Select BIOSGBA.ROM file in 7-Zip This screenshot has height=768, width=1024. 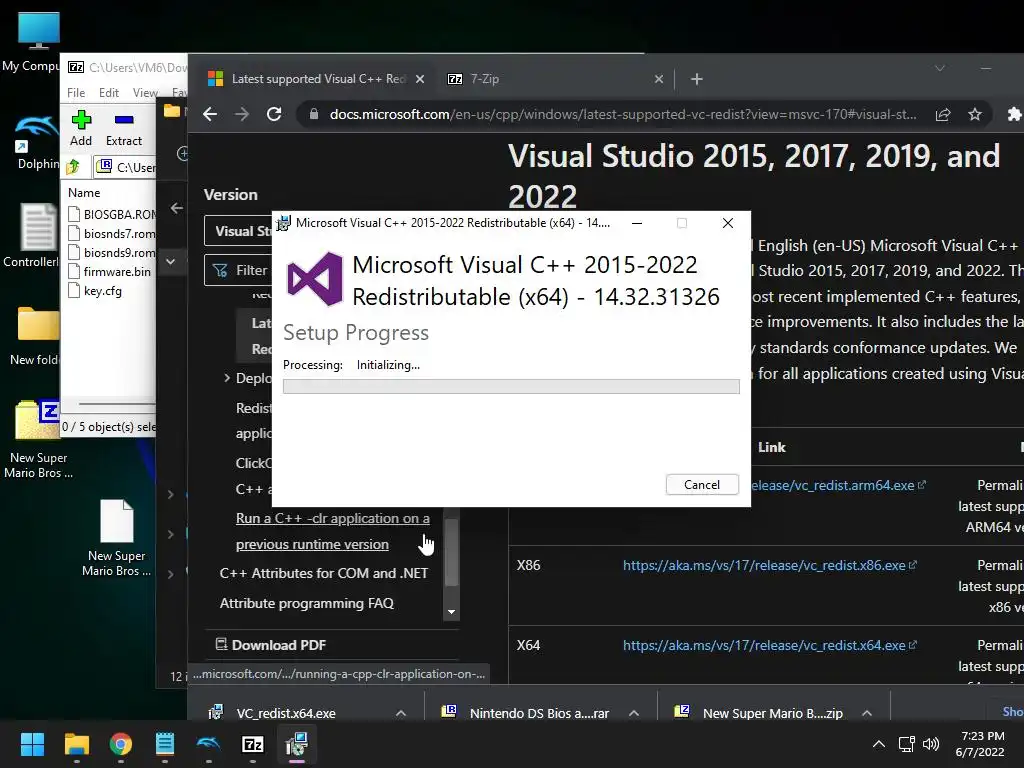pyautogui.click(x=112, y=214)
